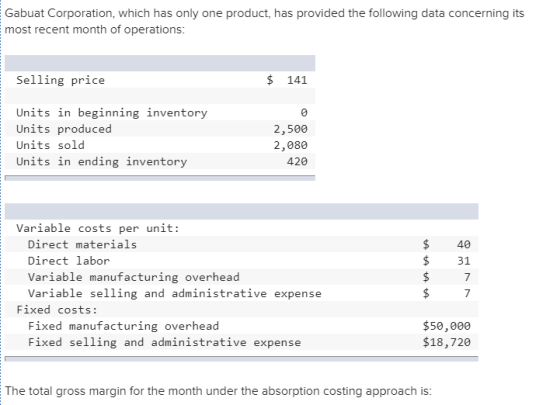Viewport: 560px width, 405px height.
Task: Click the selling price value 141
Action: tap(297, 80)
